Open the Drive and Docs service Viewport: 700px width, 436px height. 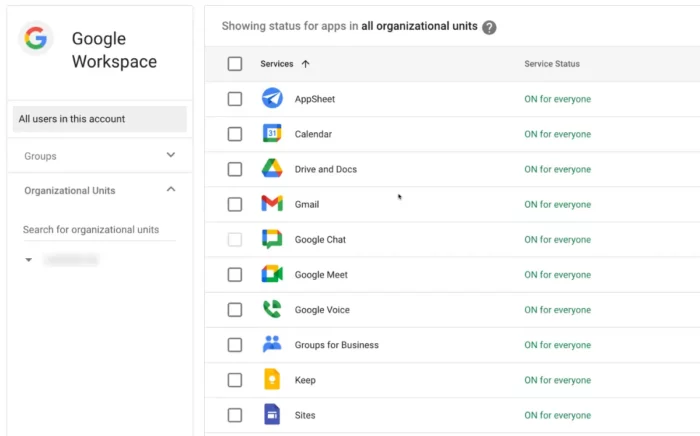(x=325, y=169)
